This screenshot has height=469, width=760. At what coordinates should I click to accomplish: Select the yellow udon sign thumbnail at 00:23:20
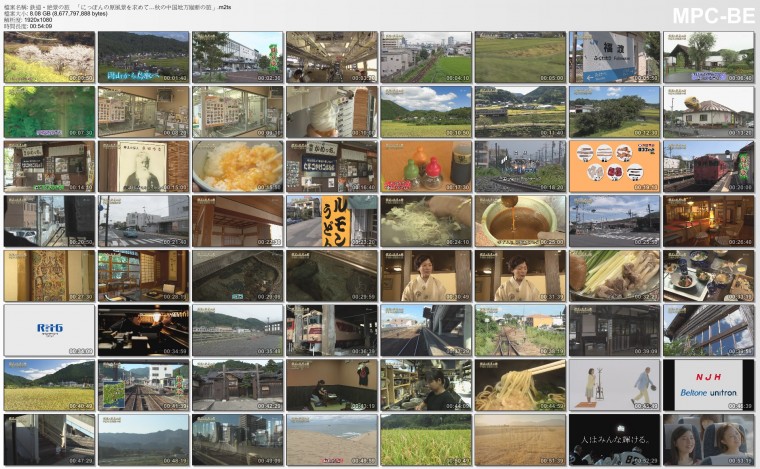332,221
